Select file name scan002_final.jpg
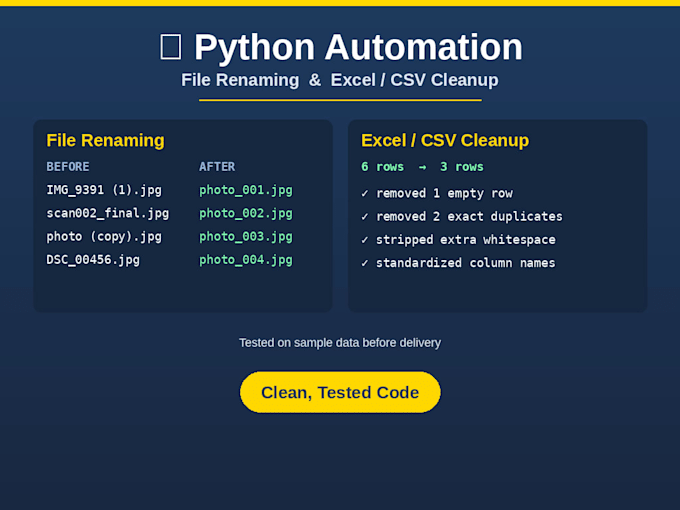 click(x=108, y=213)
